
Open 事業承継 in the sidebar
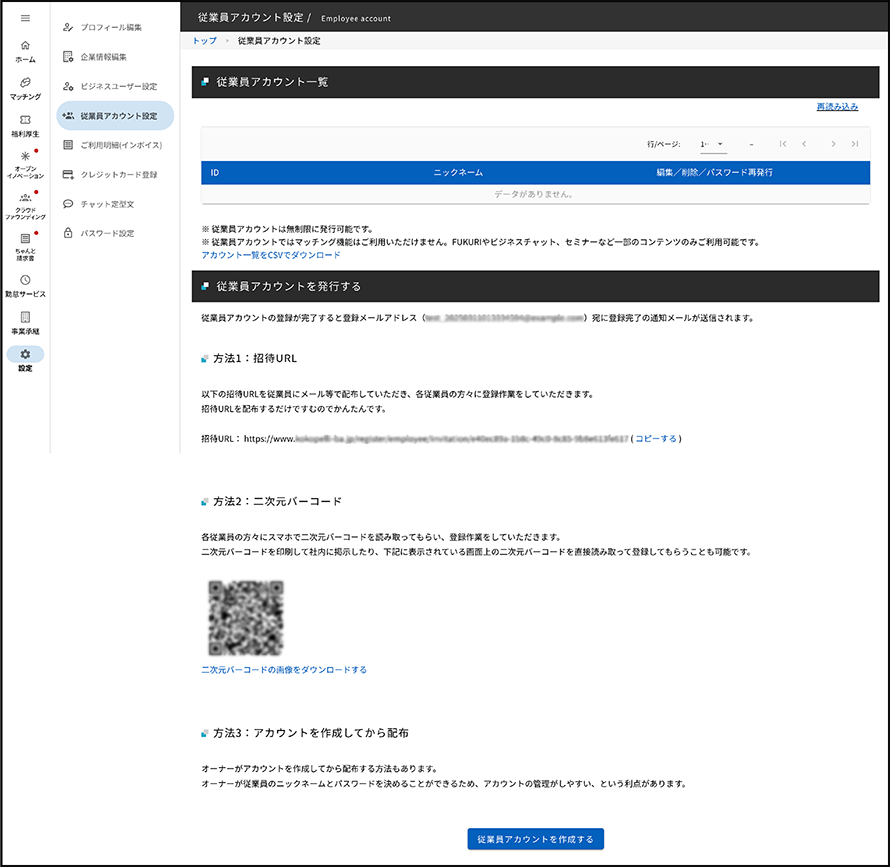coord(25,322)
